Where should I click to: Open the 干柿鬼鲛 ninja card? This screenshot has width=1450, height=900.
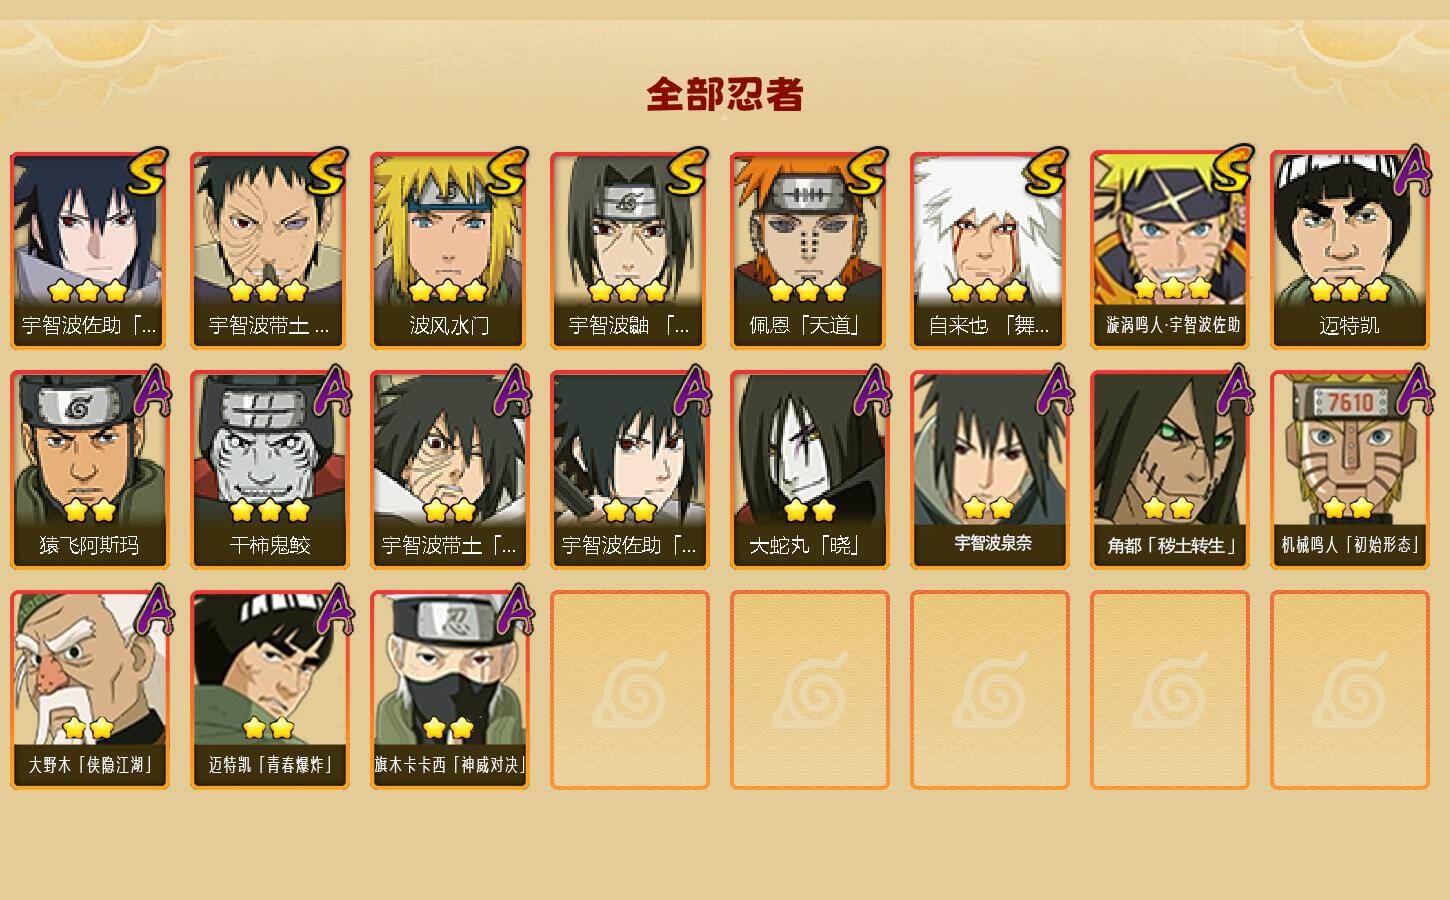point(270,470)
